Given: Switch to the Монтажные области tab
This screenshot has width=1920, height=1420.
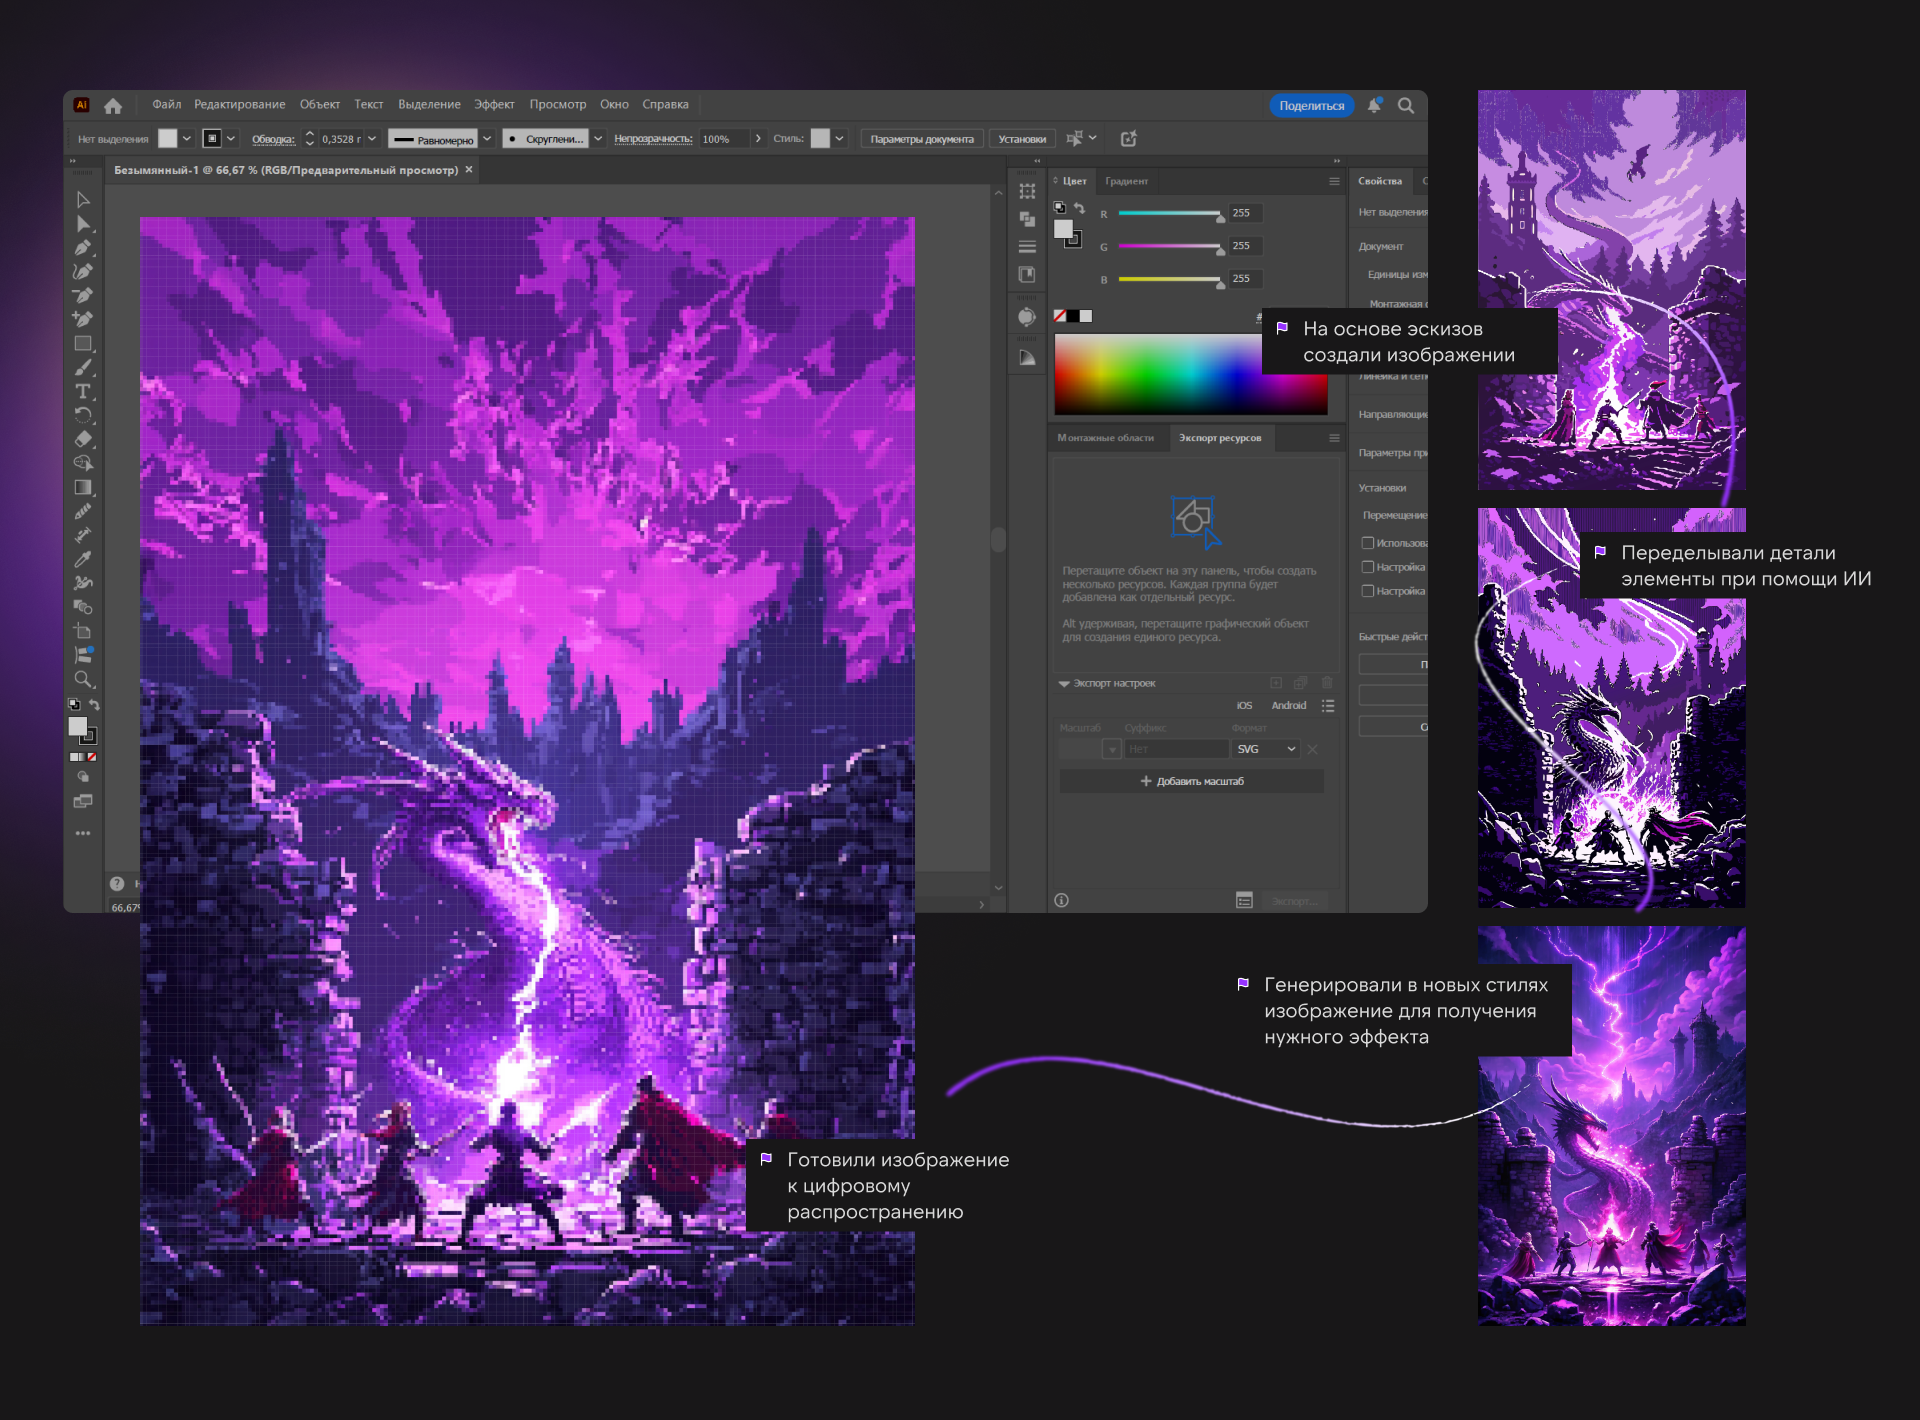Looking at the screenshot, I should tap(1105, 438).
